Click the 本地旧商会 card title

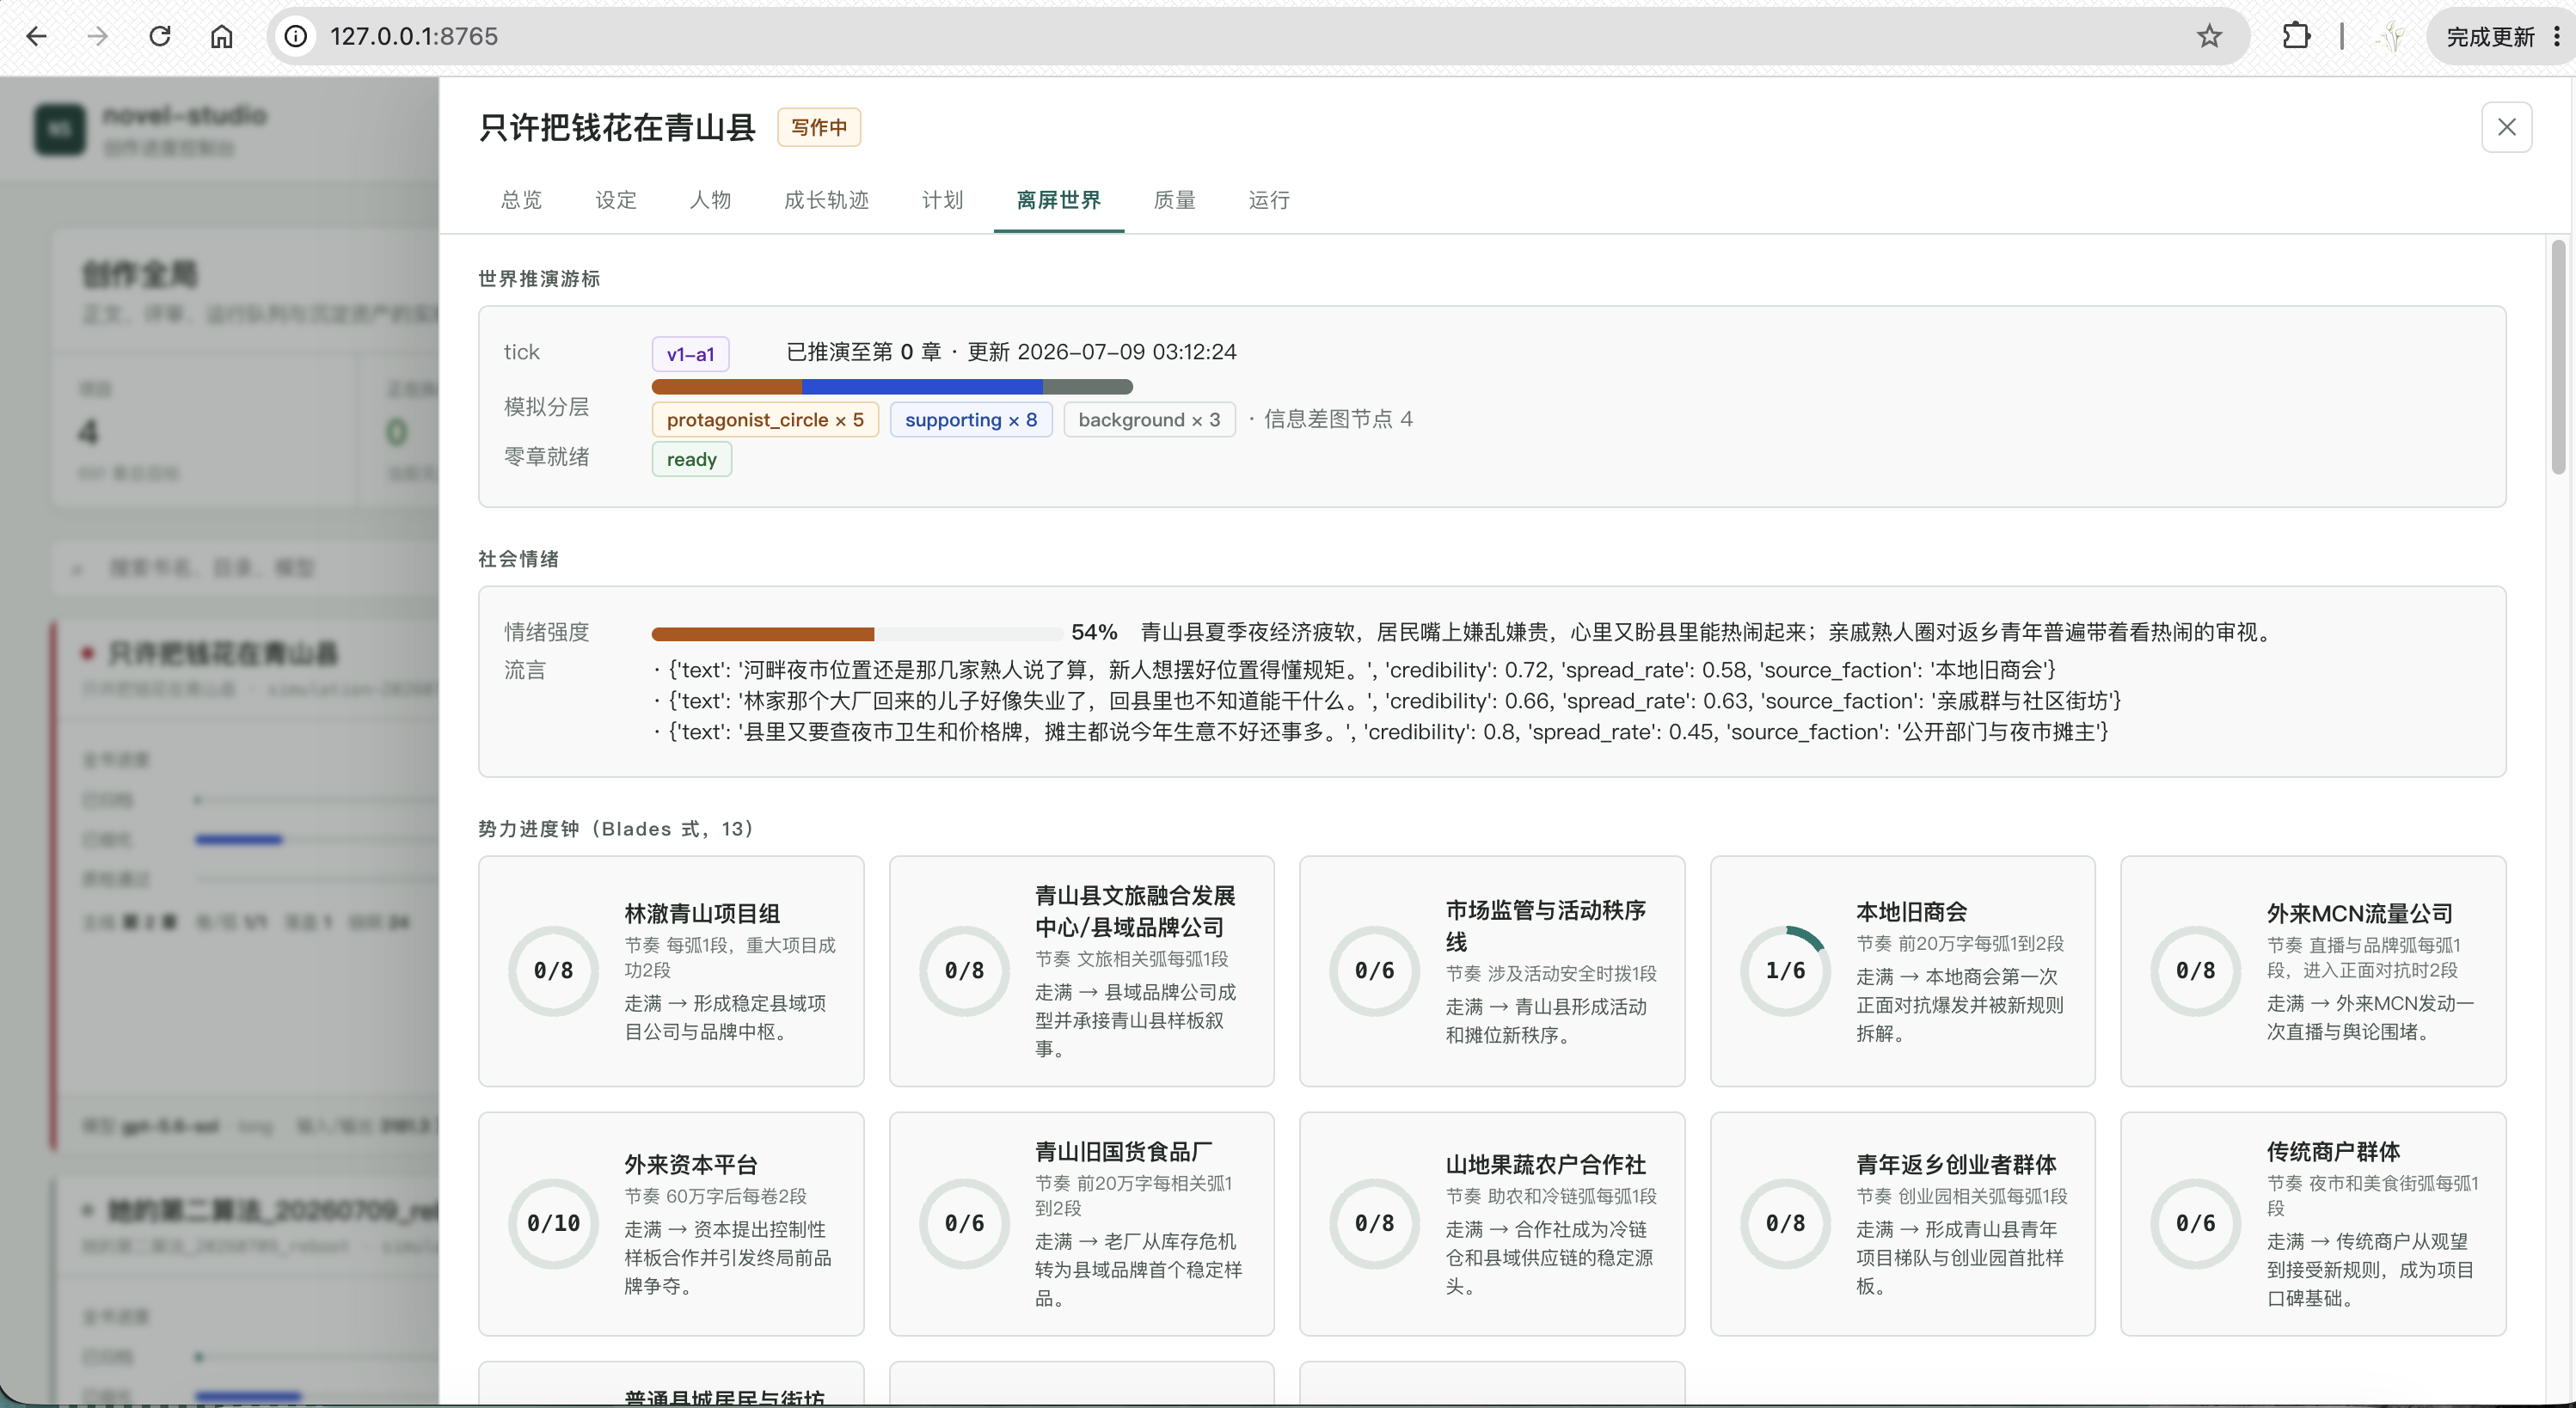[x=1911, y=912]
